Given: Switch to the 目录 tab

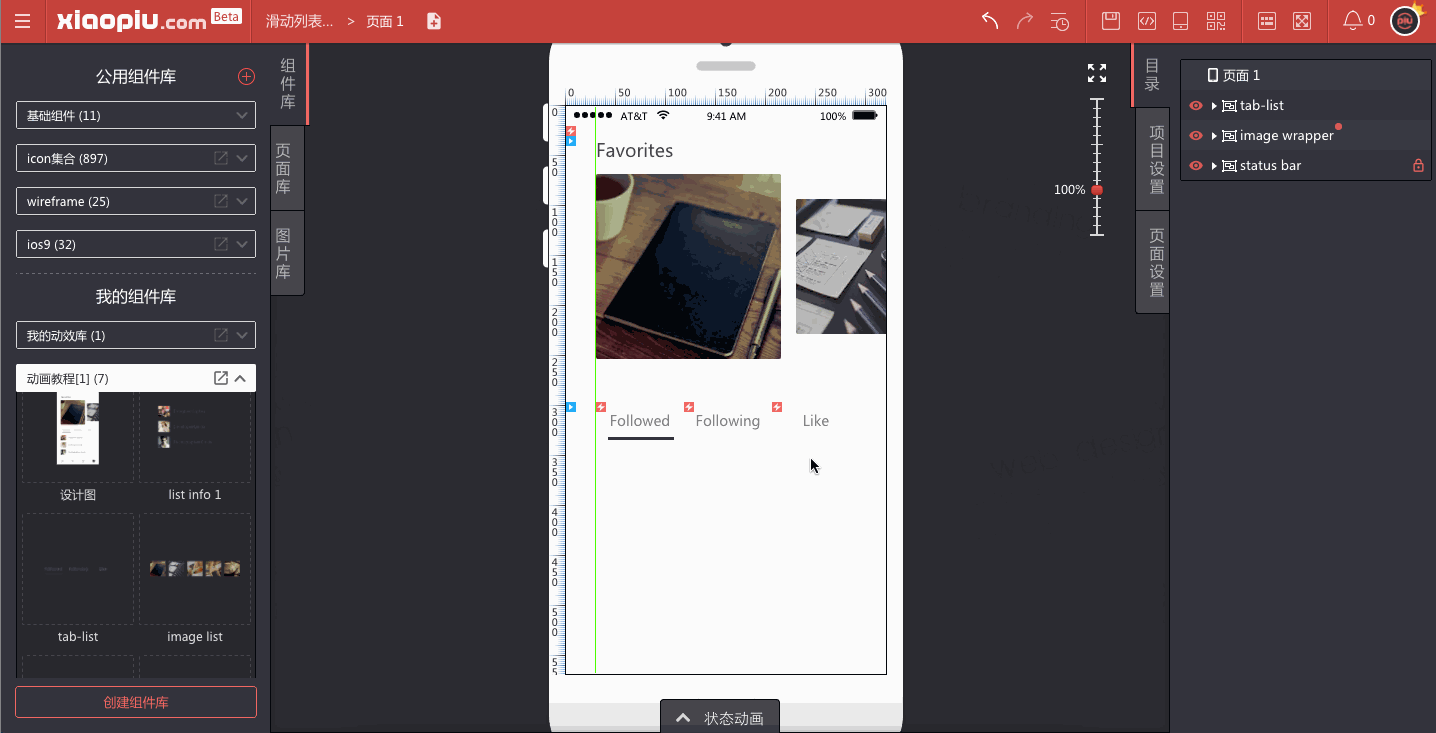Looking at the screenshot, I should coord(1152,75).
